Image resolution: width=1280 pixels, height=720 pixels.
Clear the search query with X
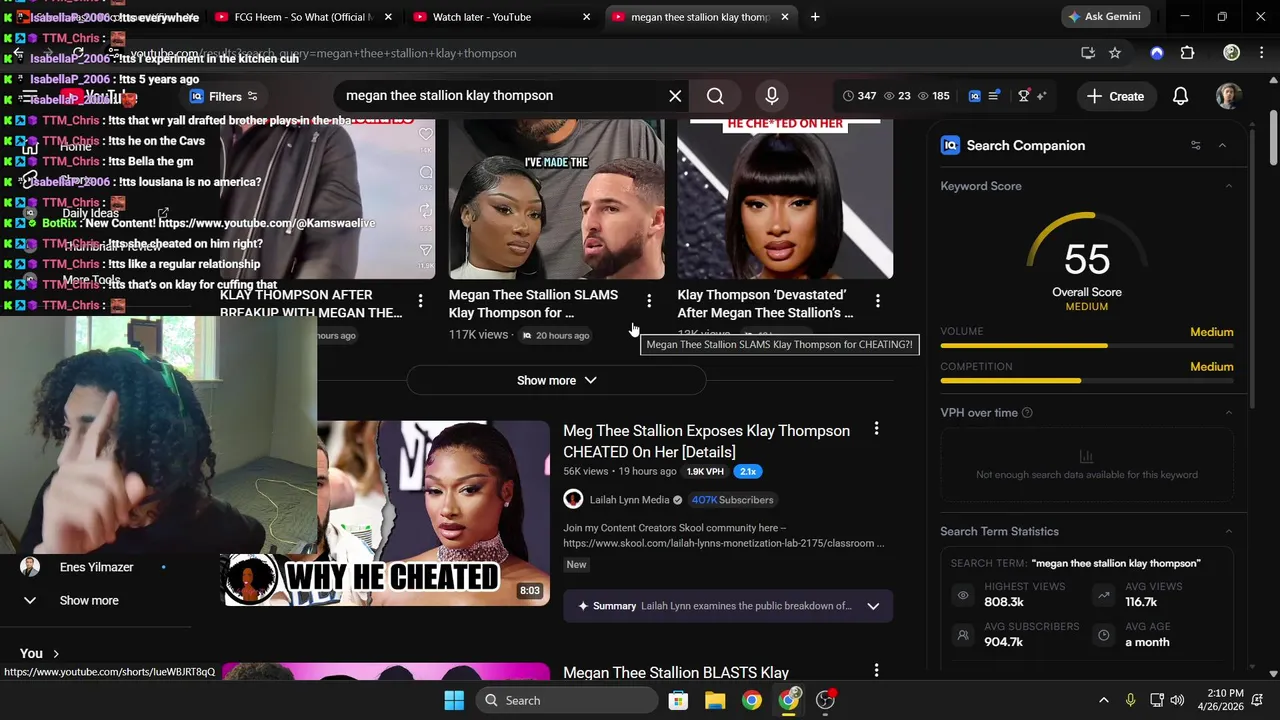tap(675, 96)
